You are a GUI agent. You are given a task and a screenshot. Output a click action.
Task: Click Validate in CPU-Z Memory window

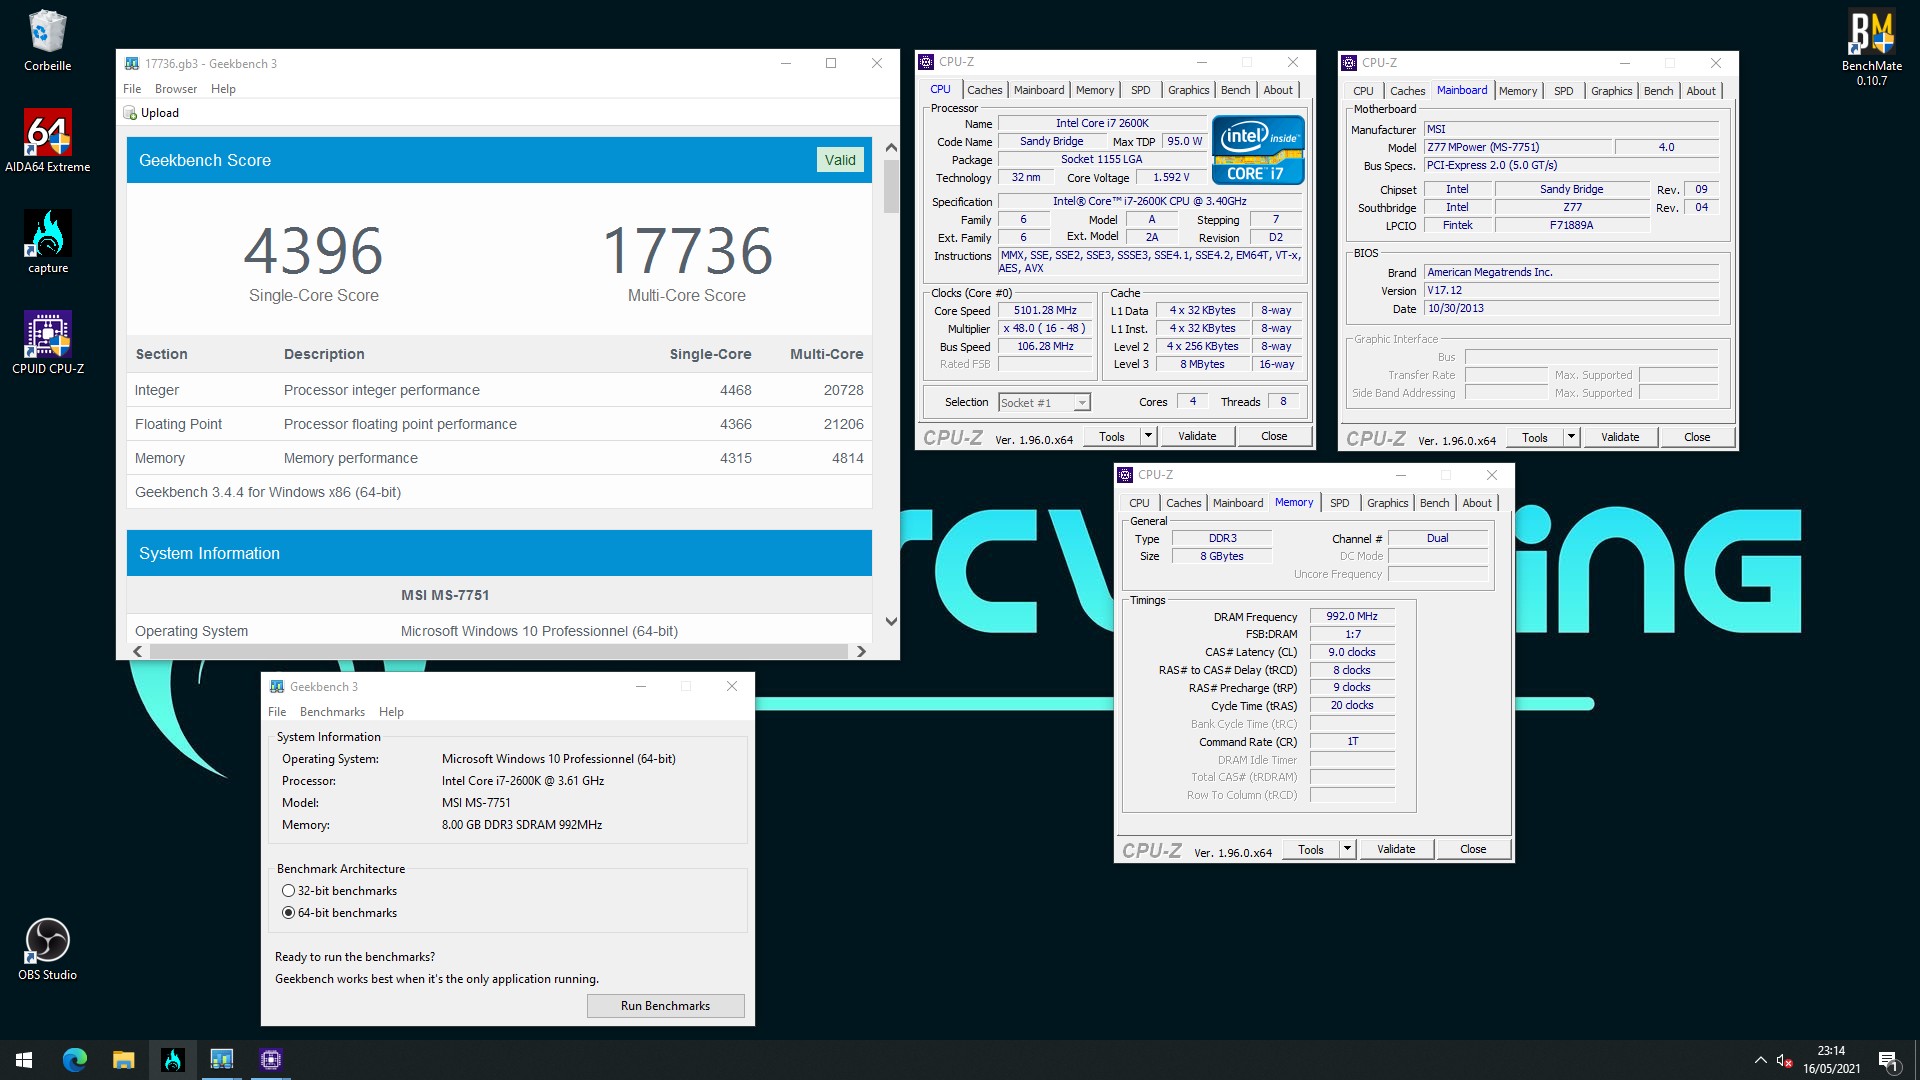click(x=1396, y=849)
